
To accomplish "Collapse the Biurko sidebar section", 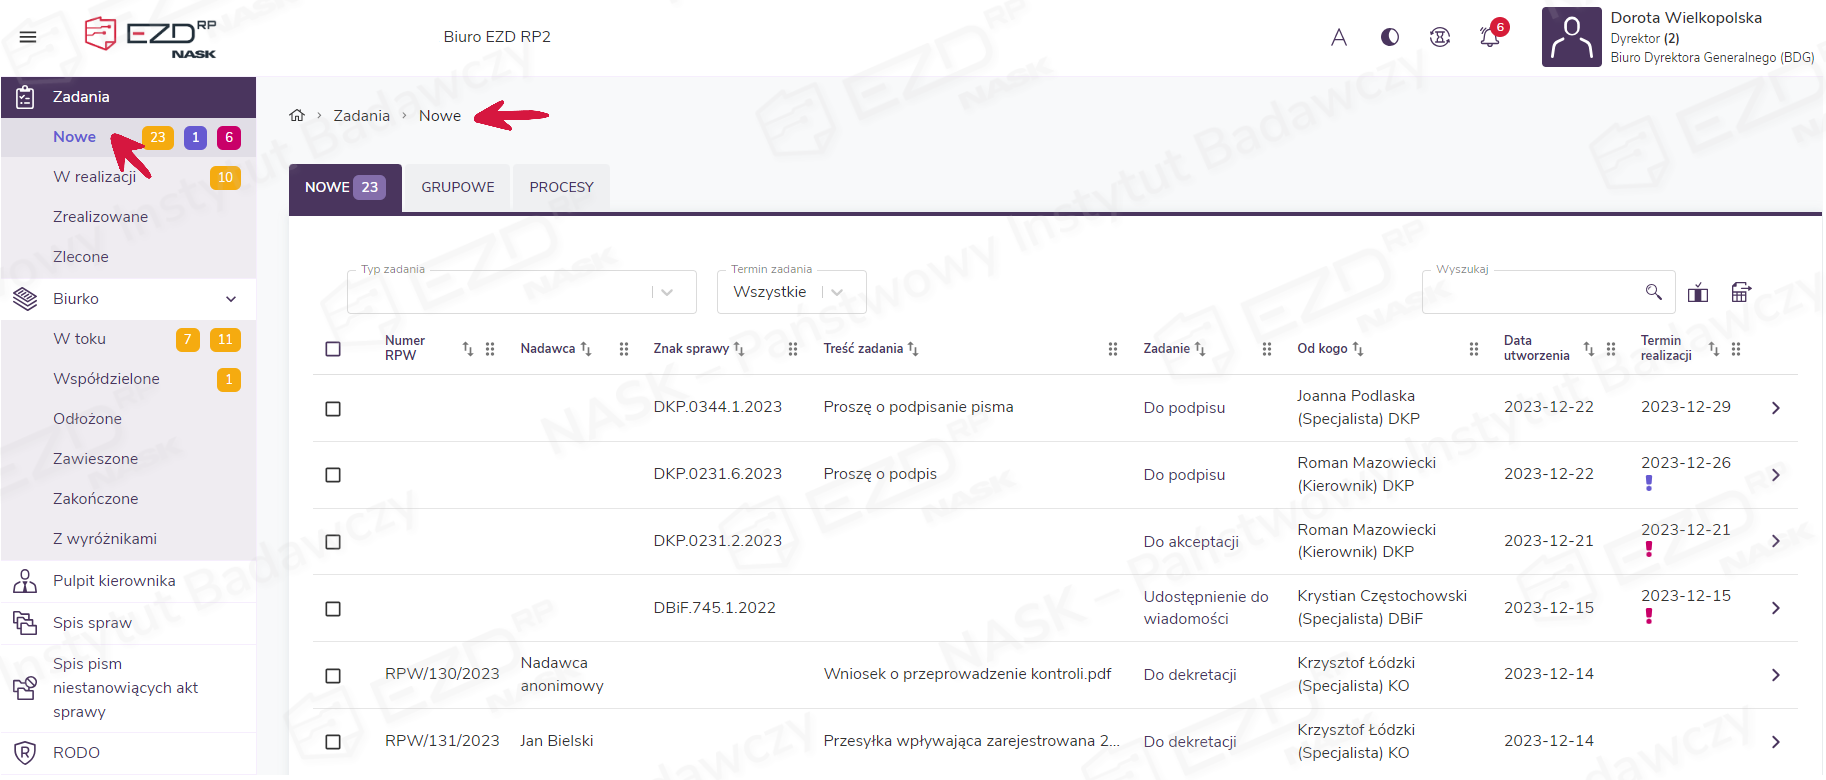I will coord(231,299).
